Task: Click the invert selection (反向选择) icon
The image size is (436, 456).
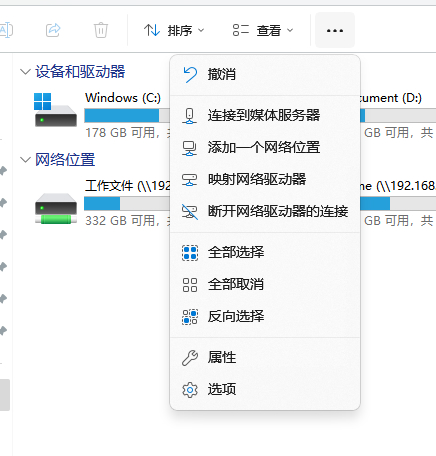Action: click(x=190, y=317)
